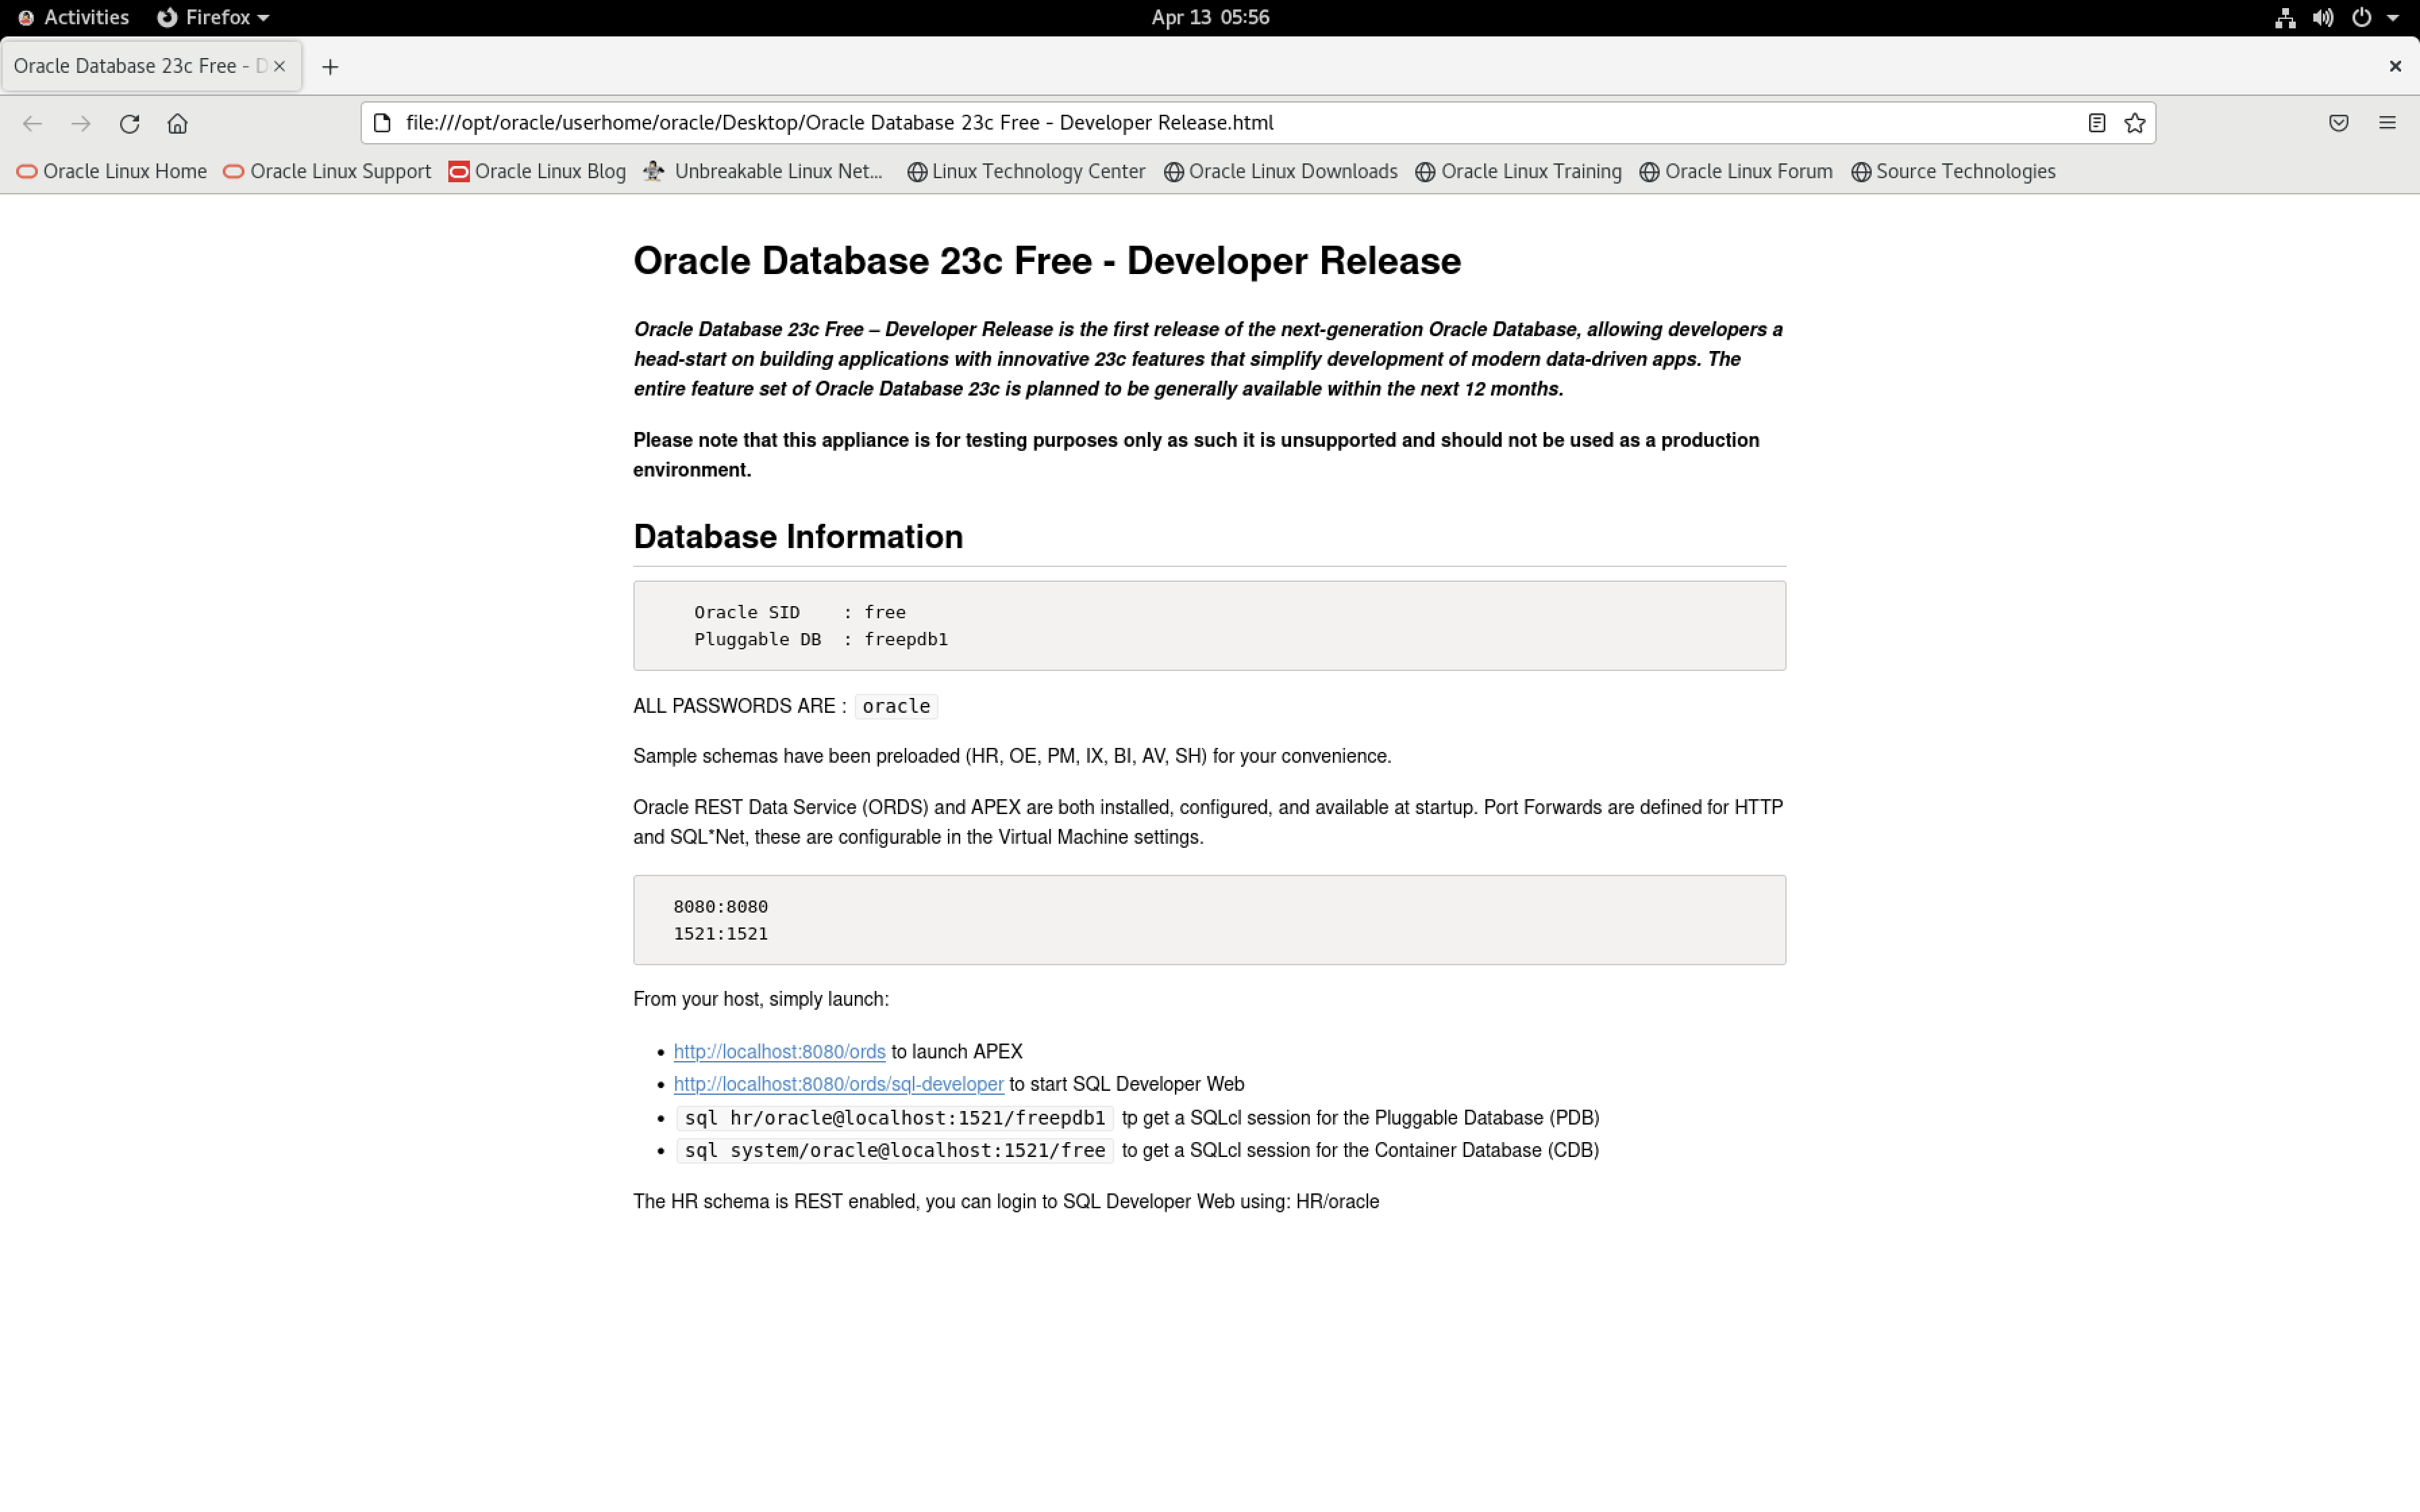Click the page info icon in address bar
Image resolution: width=2420 pixels, height=1512 pixels.
(x=382, y=123)
